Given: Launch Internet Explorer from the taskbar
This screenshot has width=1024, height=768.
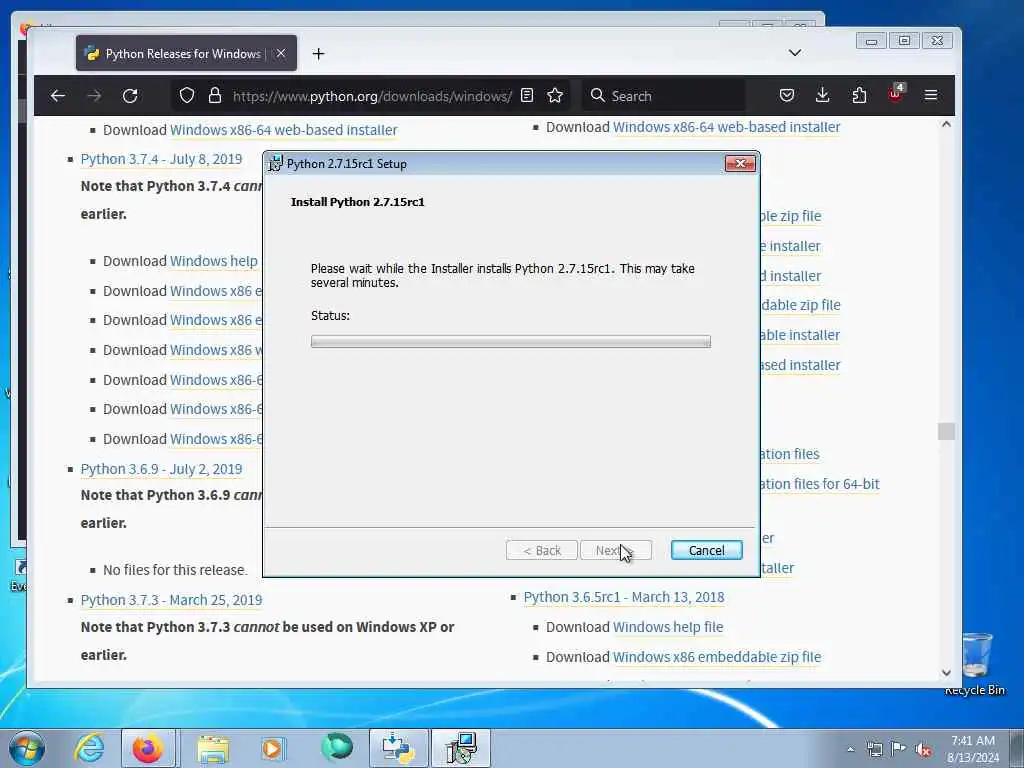Looking at the screenshot, I should pos(89,748).
